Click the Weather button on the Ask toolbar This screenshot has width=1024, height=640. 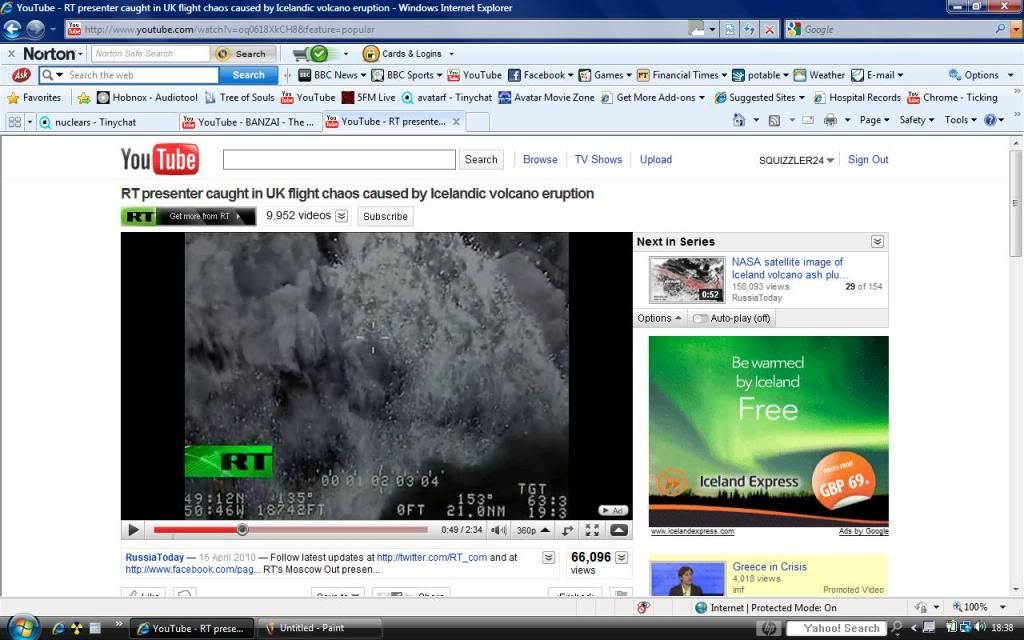(x=819, y=75)
